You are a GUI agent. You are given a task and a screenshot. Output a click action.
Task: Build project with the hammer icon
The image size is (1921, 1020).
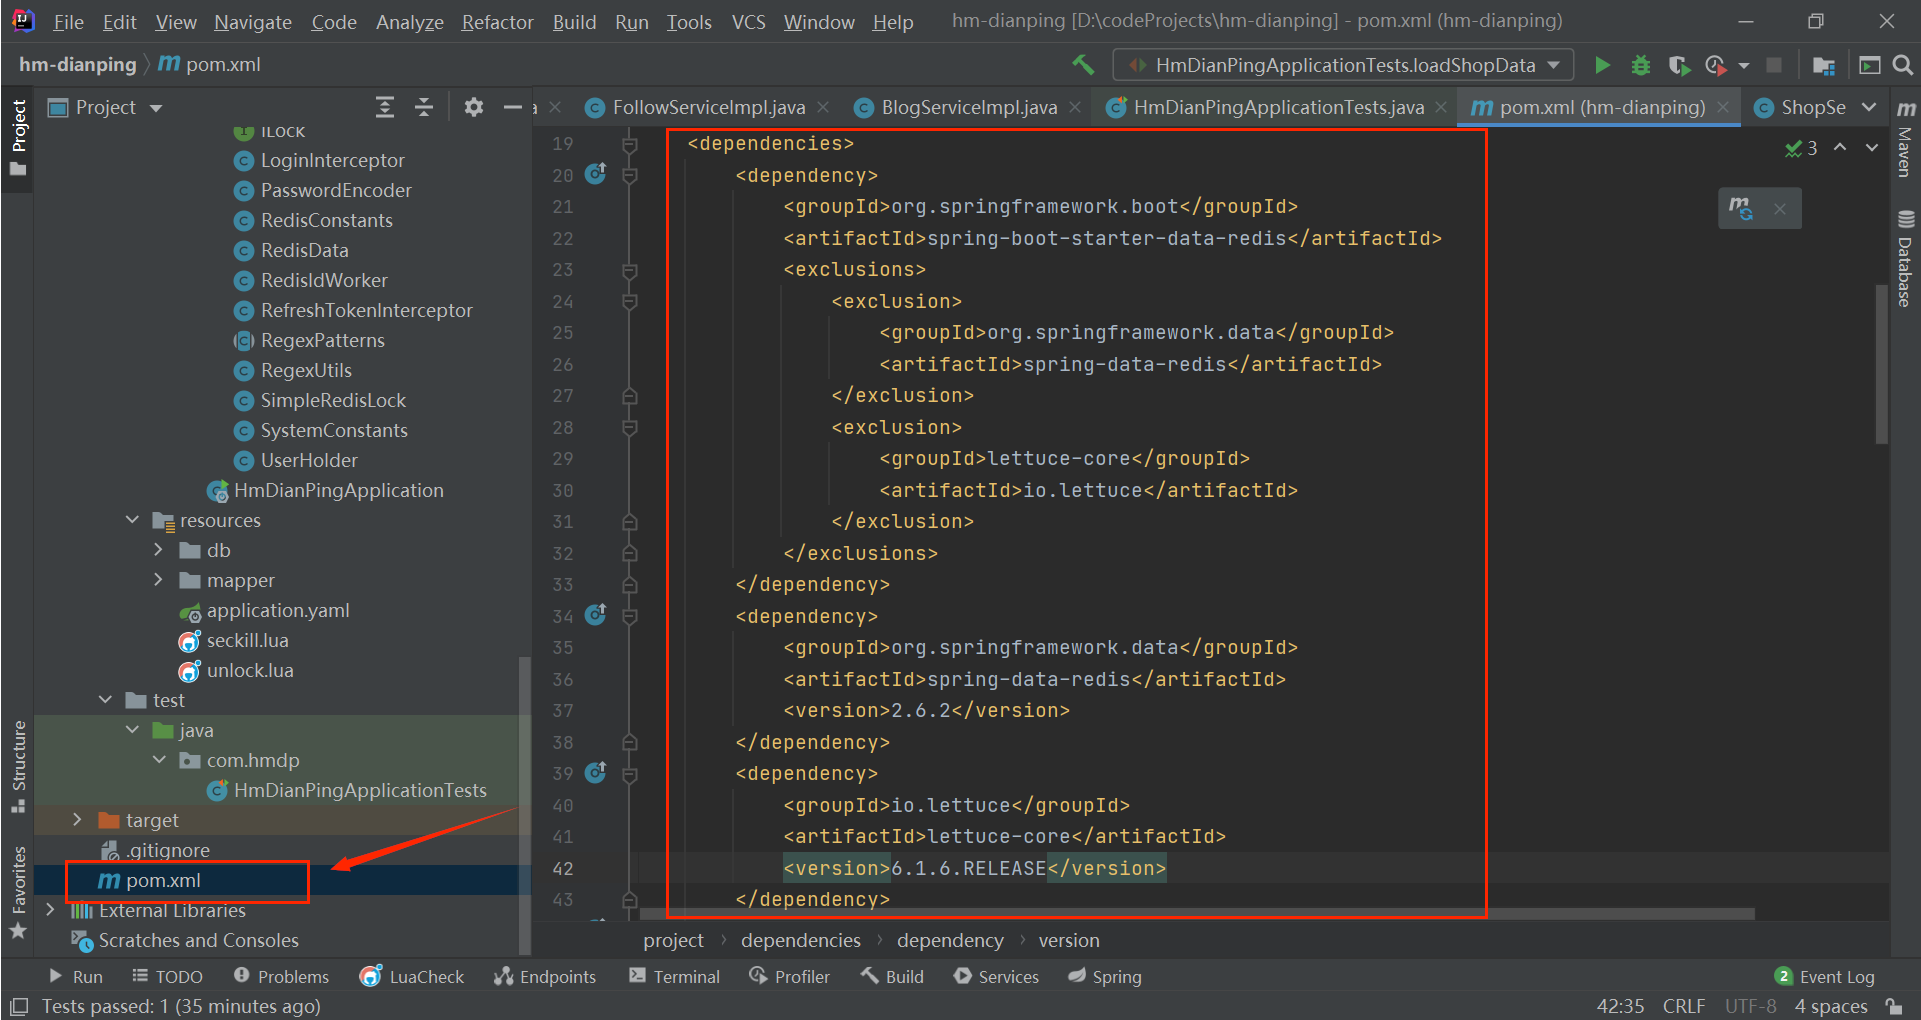click(x=1083, y=65)
